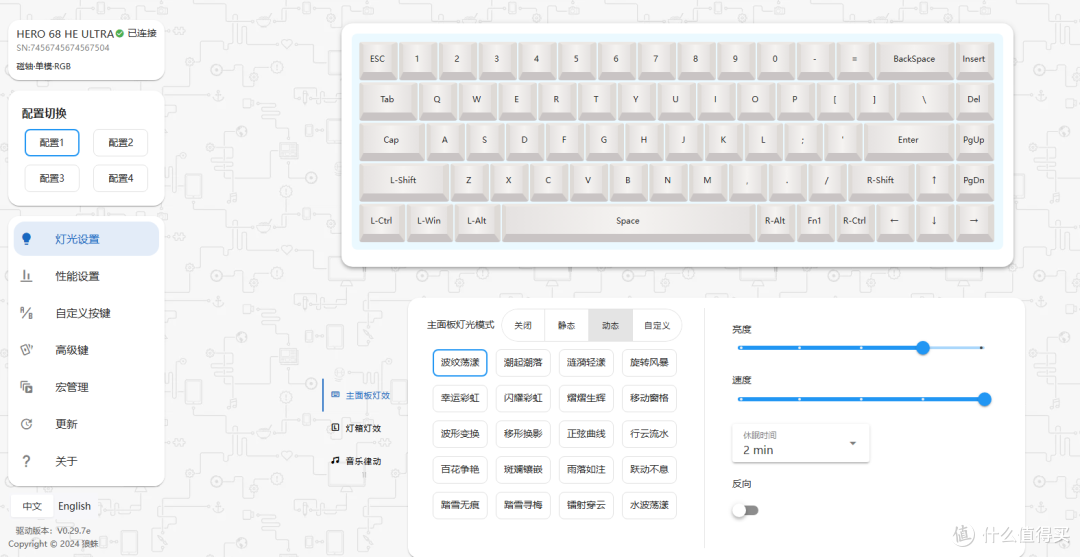The height and width of the screenshot is (557, 1080).
Task: Click the keyboard icon beside 主面板灯效
Action: (x=335, y=395)
